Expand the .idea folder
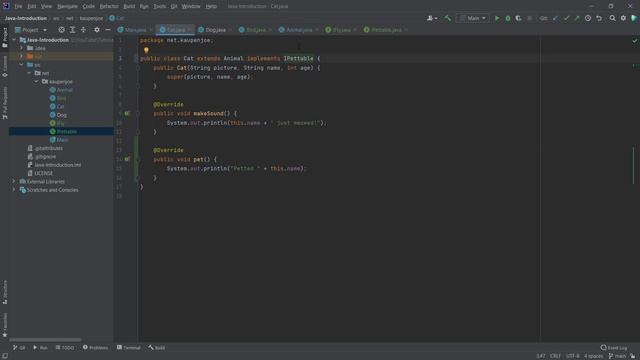The height and width of the screenshot is (360, 640). tap(22, 48)
